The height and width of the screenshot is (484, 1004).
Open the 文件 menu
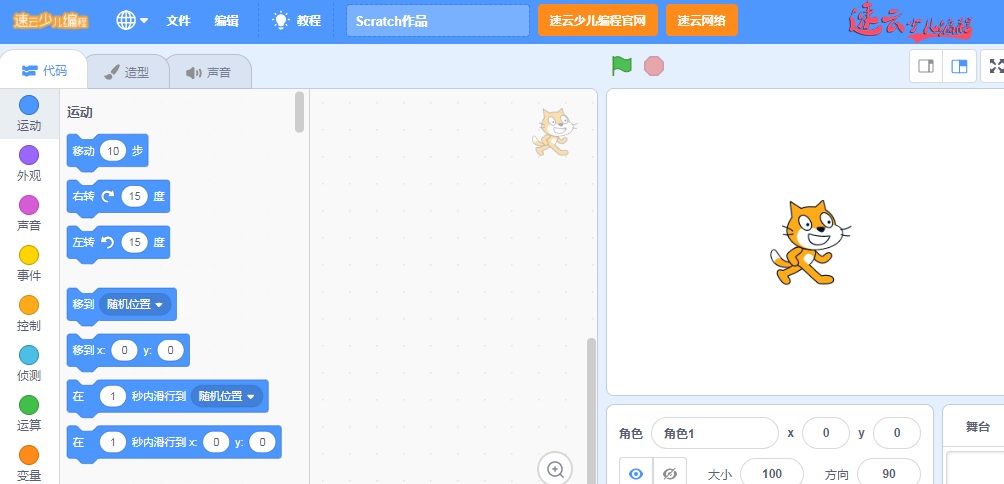coord(179,20)
